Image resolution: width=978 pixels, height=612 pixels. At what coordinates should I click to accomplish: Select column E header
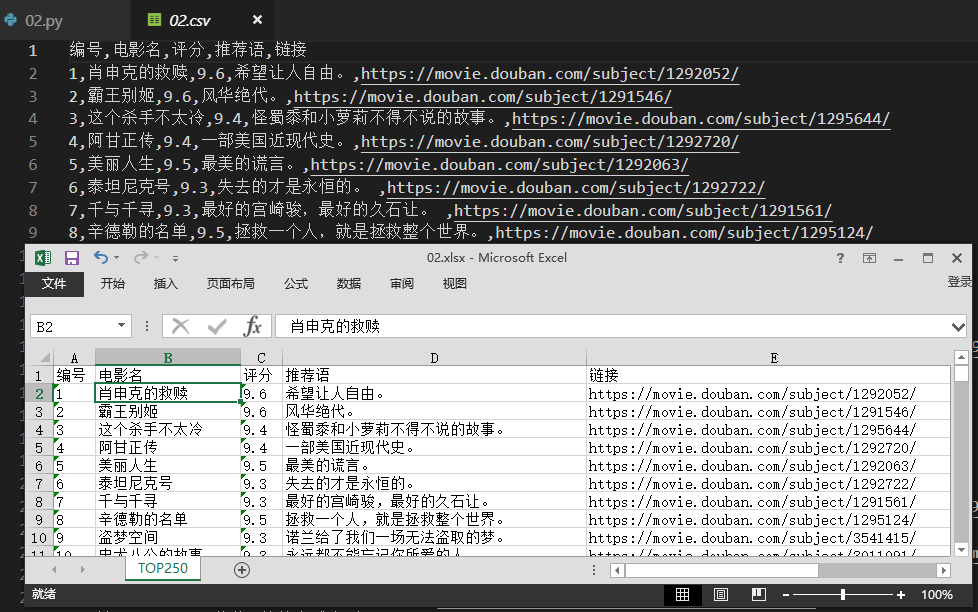point(773,358)
